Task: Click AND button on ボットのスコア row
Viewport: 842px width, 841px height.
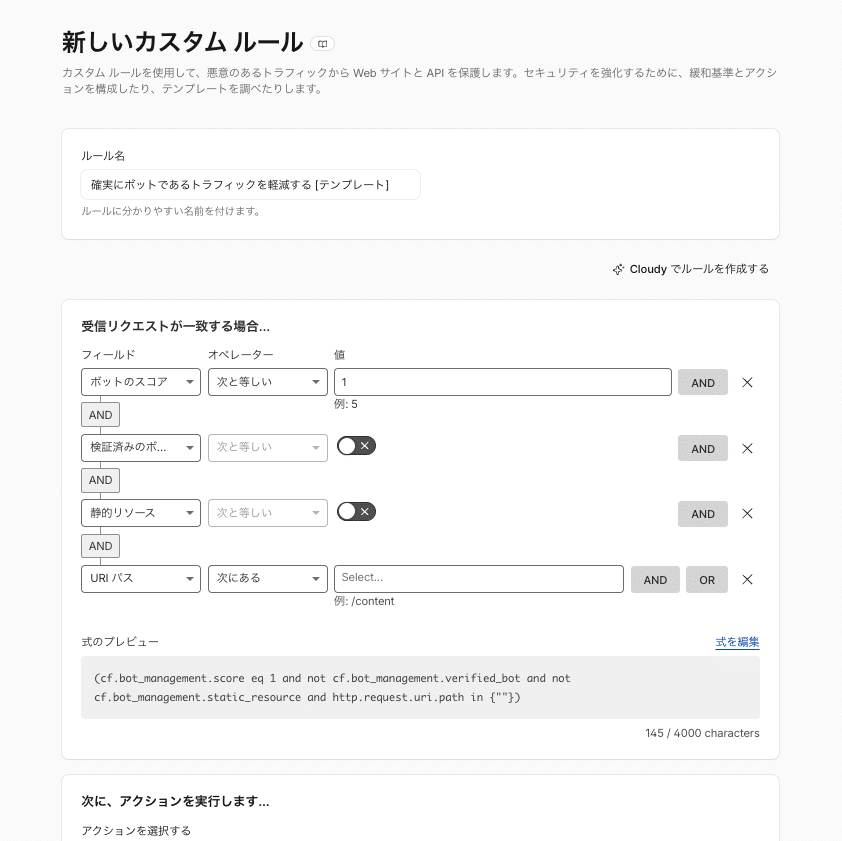Action: coord(702,382)
